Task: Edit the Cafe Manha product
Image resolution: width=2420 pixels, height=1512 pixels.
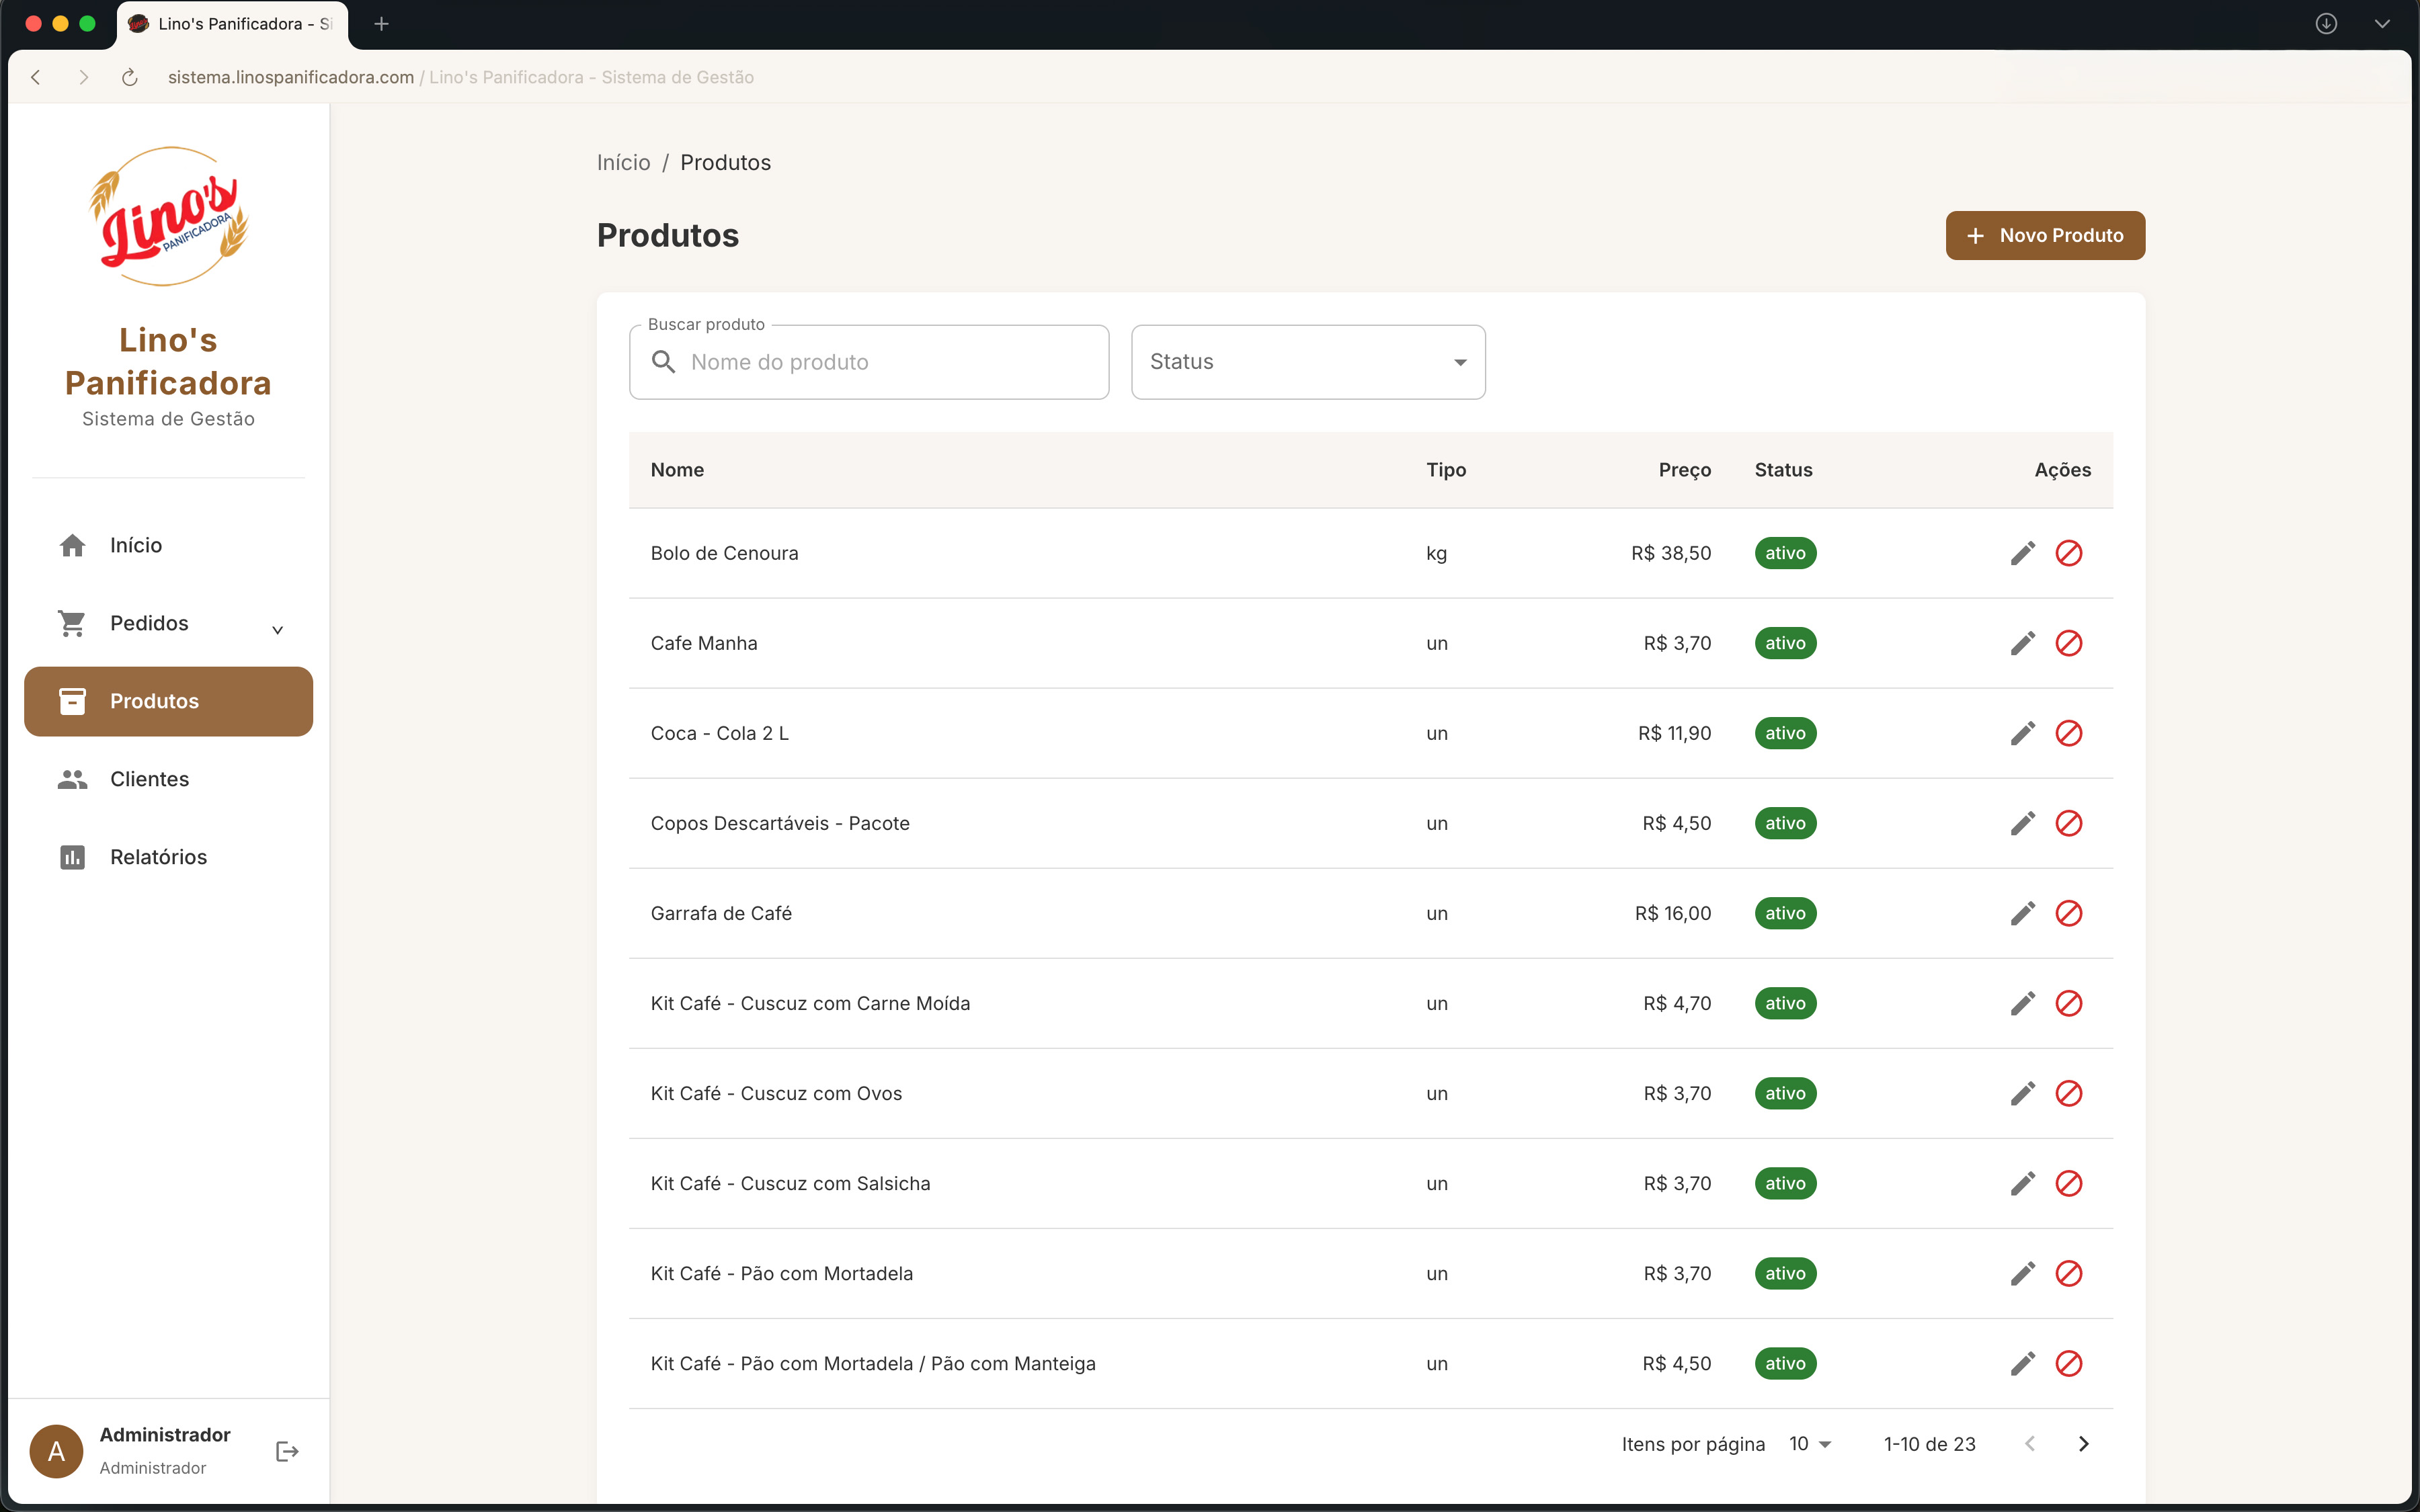Action: [2022, 643]
